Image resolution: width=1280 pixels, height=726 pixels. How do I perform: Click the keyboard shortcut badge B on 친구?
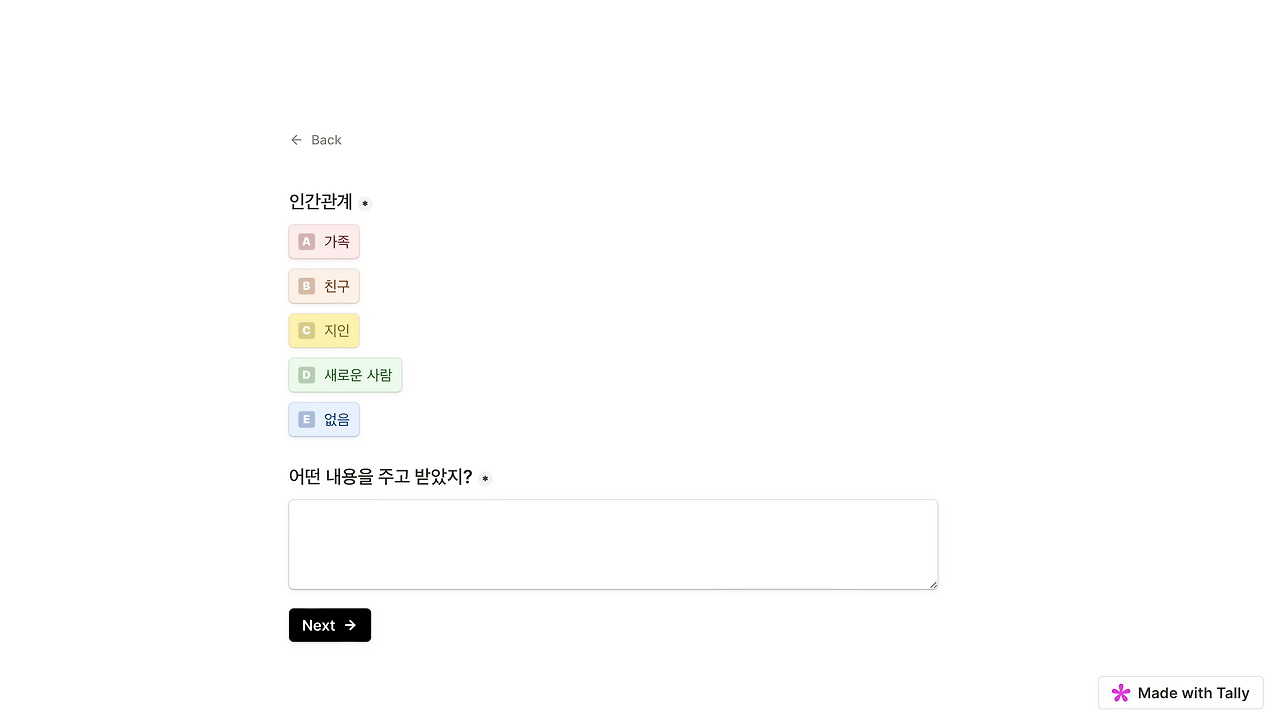(306, 286)
